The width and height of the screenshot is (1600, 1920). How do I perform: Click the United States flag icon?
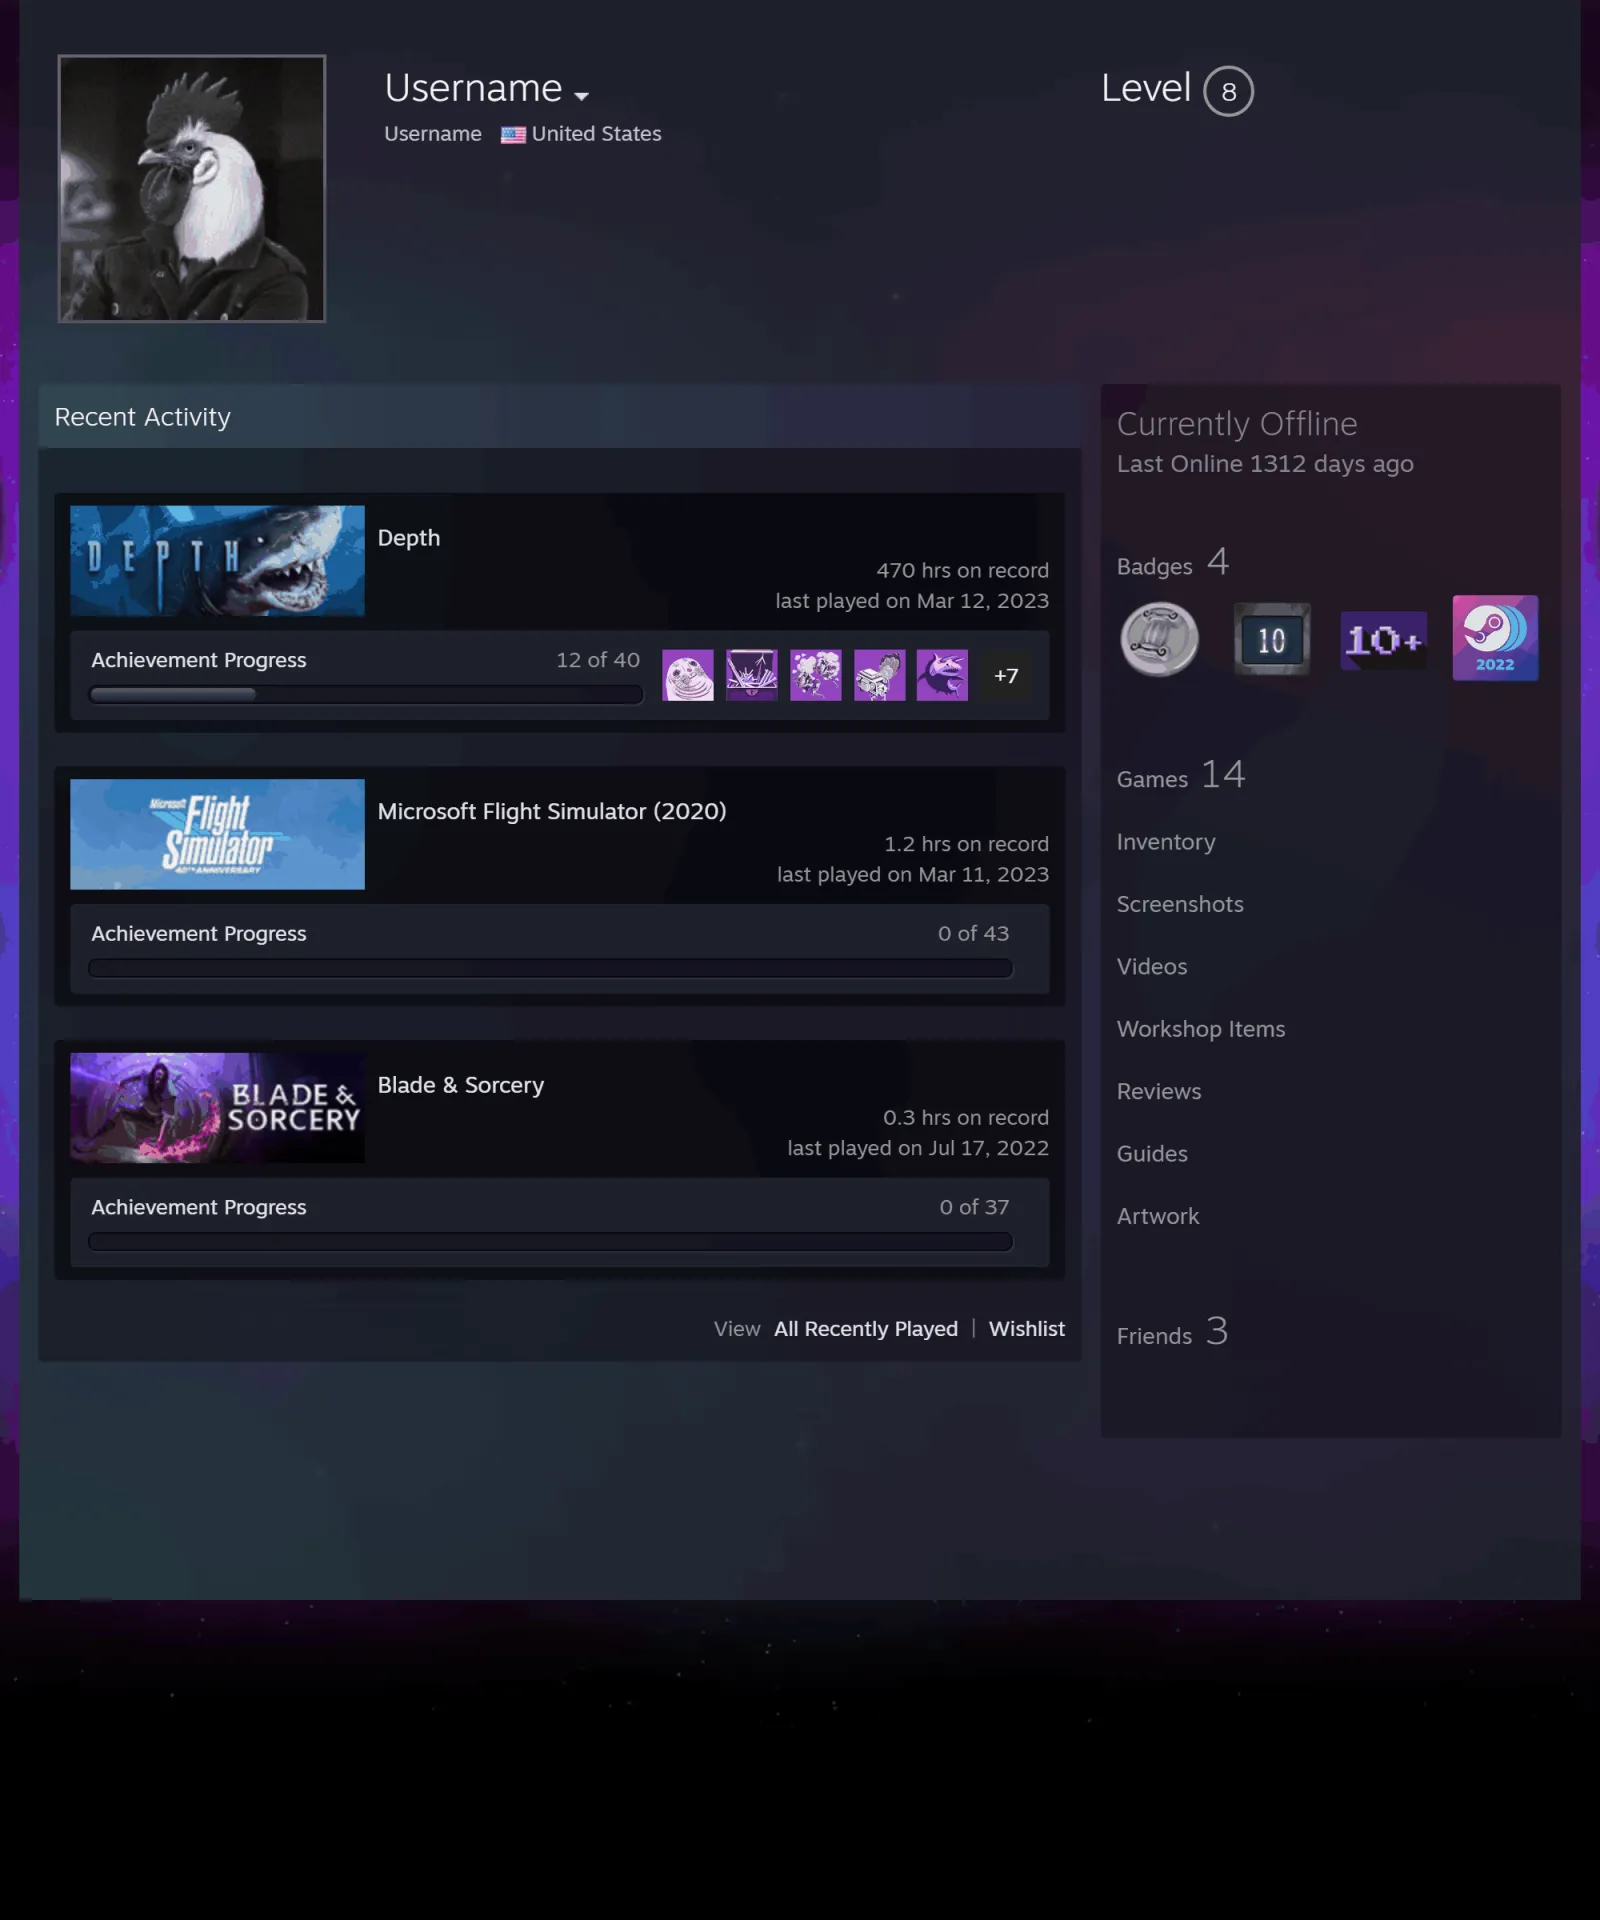coord(513,135)
